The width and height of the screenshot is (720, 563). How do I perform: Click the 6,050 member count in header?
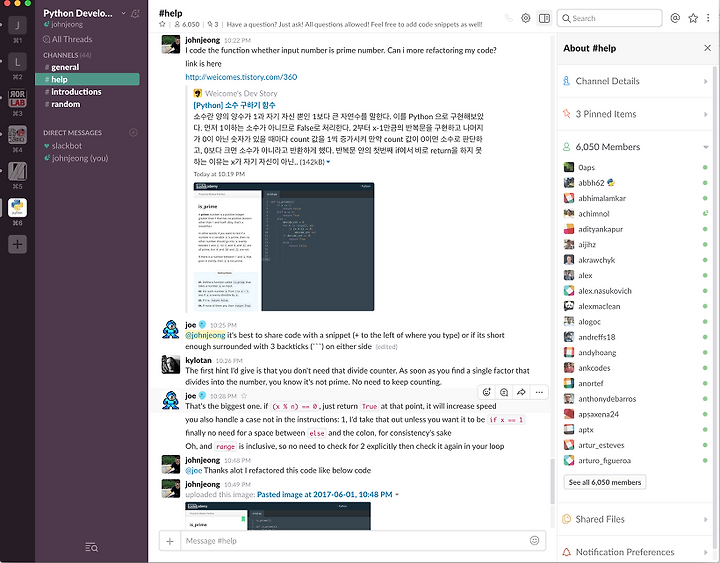tap(187, 24)
